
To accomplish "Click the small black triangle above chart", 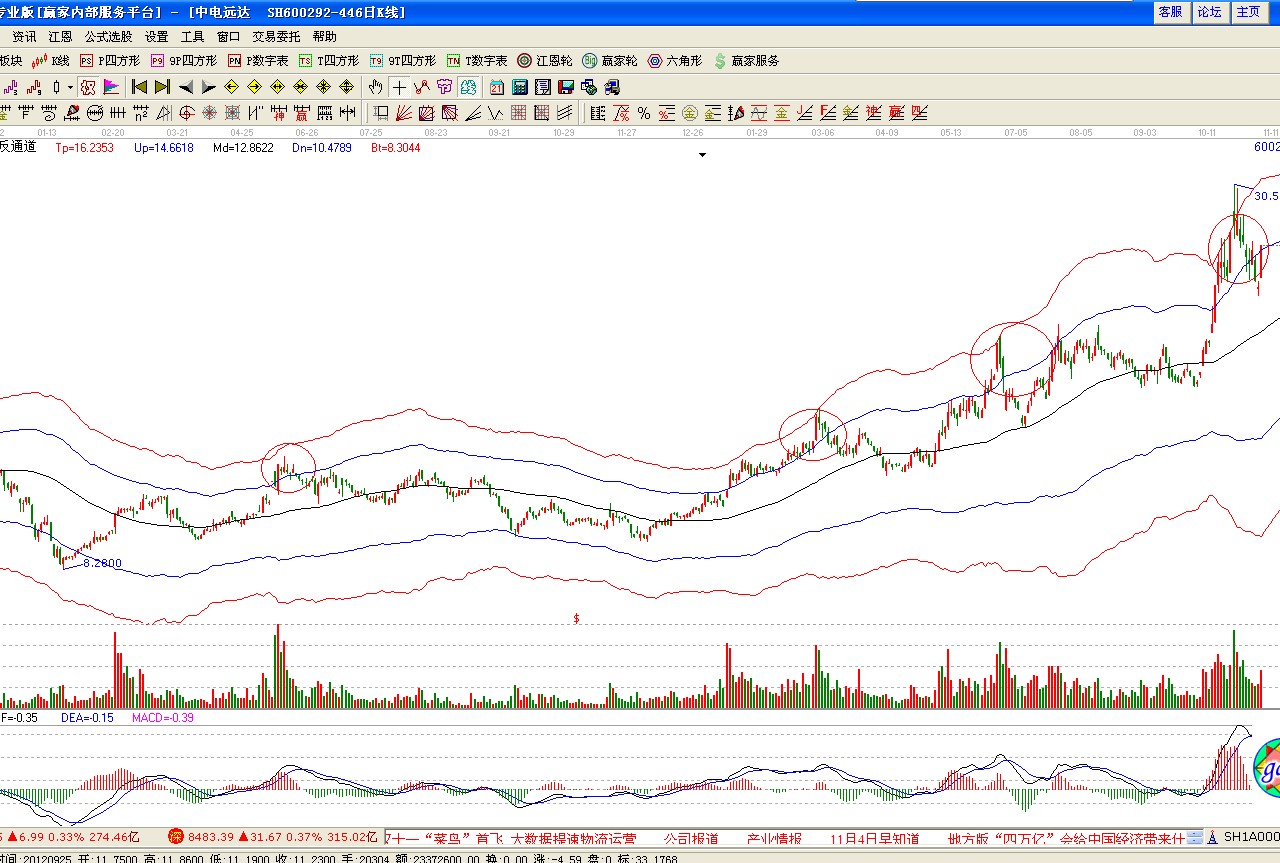I will [x=702, y=155].
